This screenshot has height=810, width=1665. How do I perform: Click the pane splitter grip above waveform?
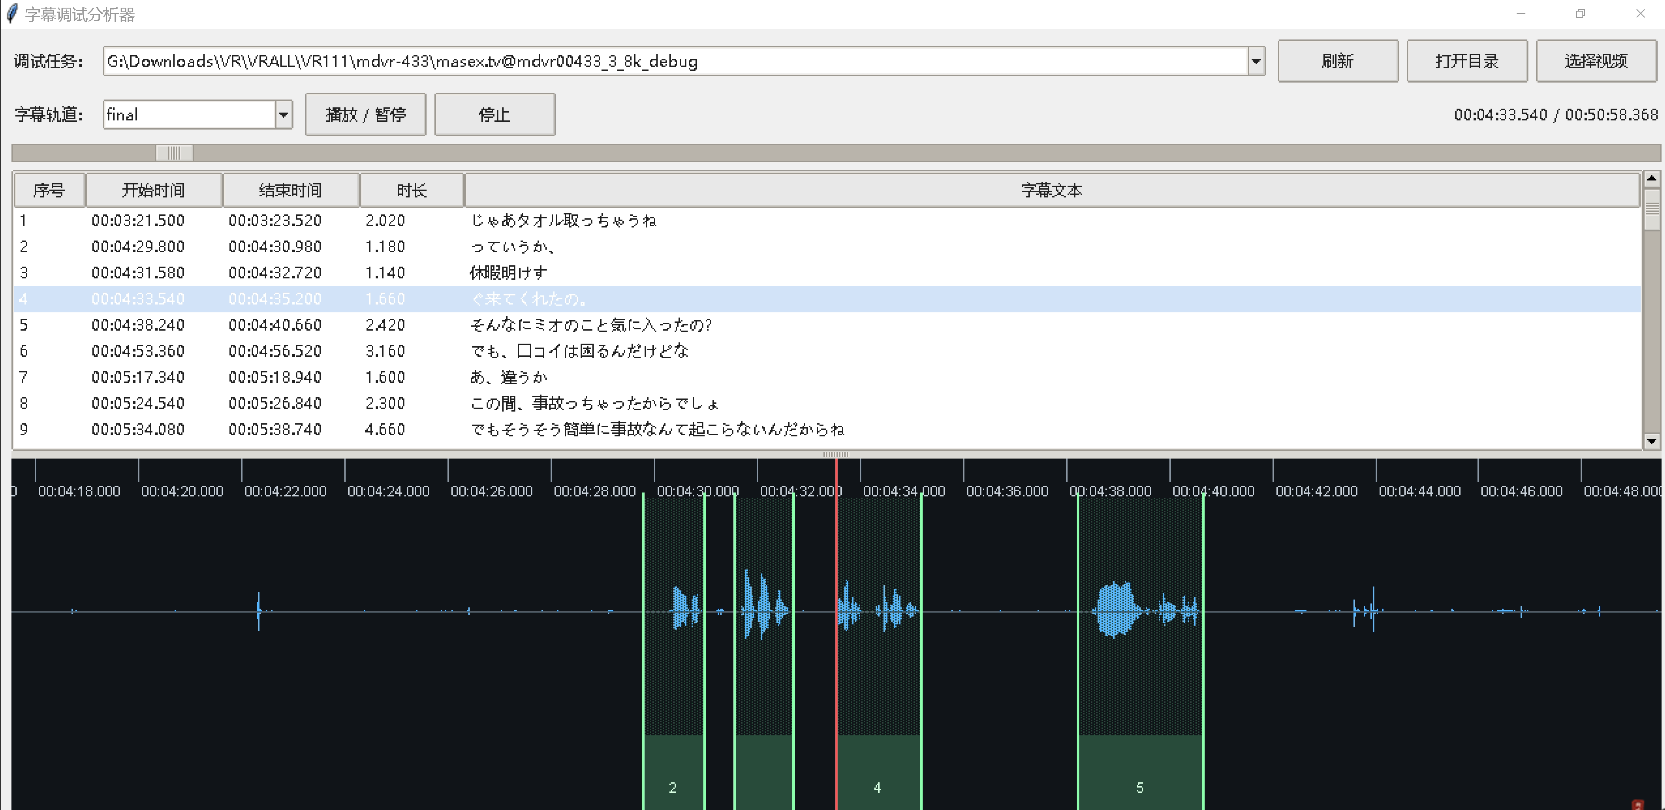coord(836,454)
